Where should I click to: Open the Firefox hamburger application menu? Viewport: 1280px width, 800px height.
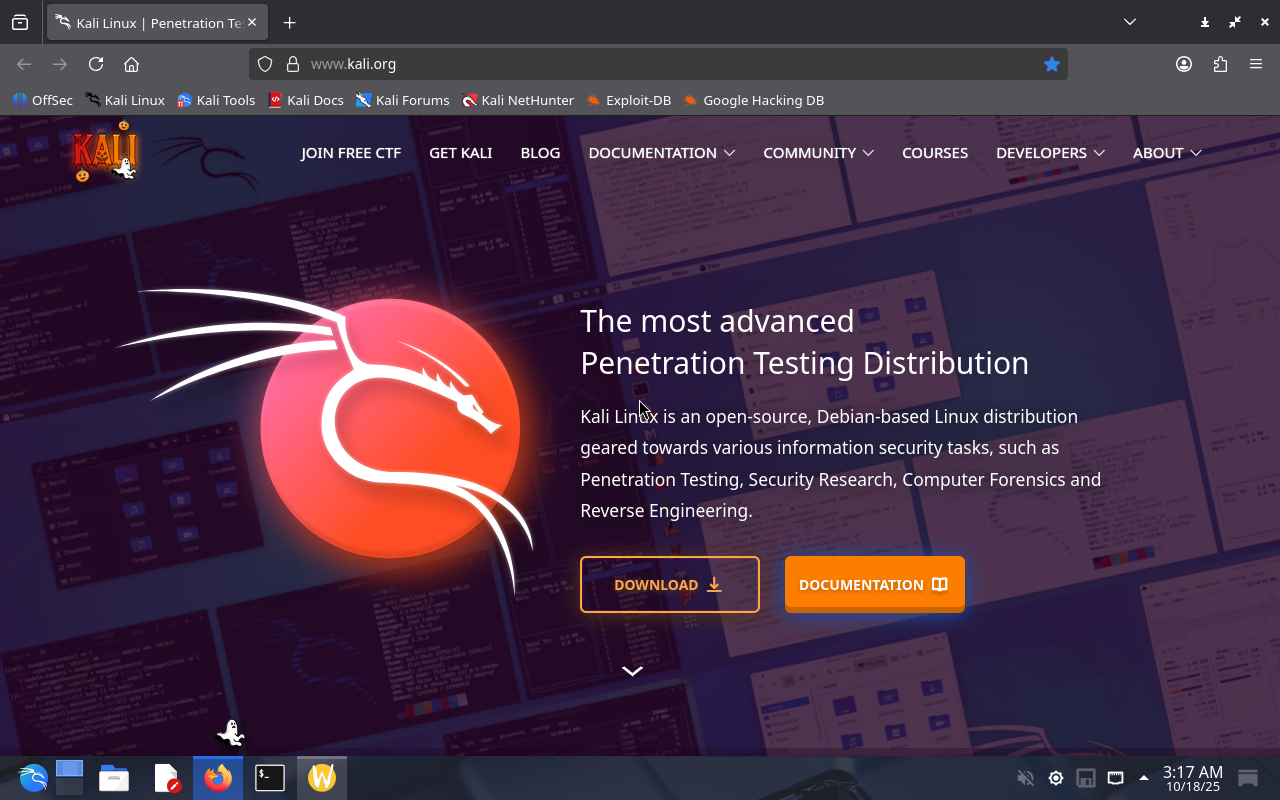click(x=1256, y=64)
